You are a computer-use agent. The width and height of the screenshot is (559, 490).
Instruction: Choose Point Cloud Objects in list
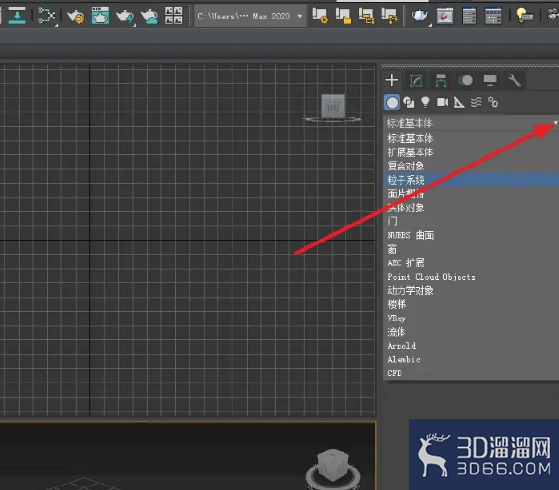[471, 277]
